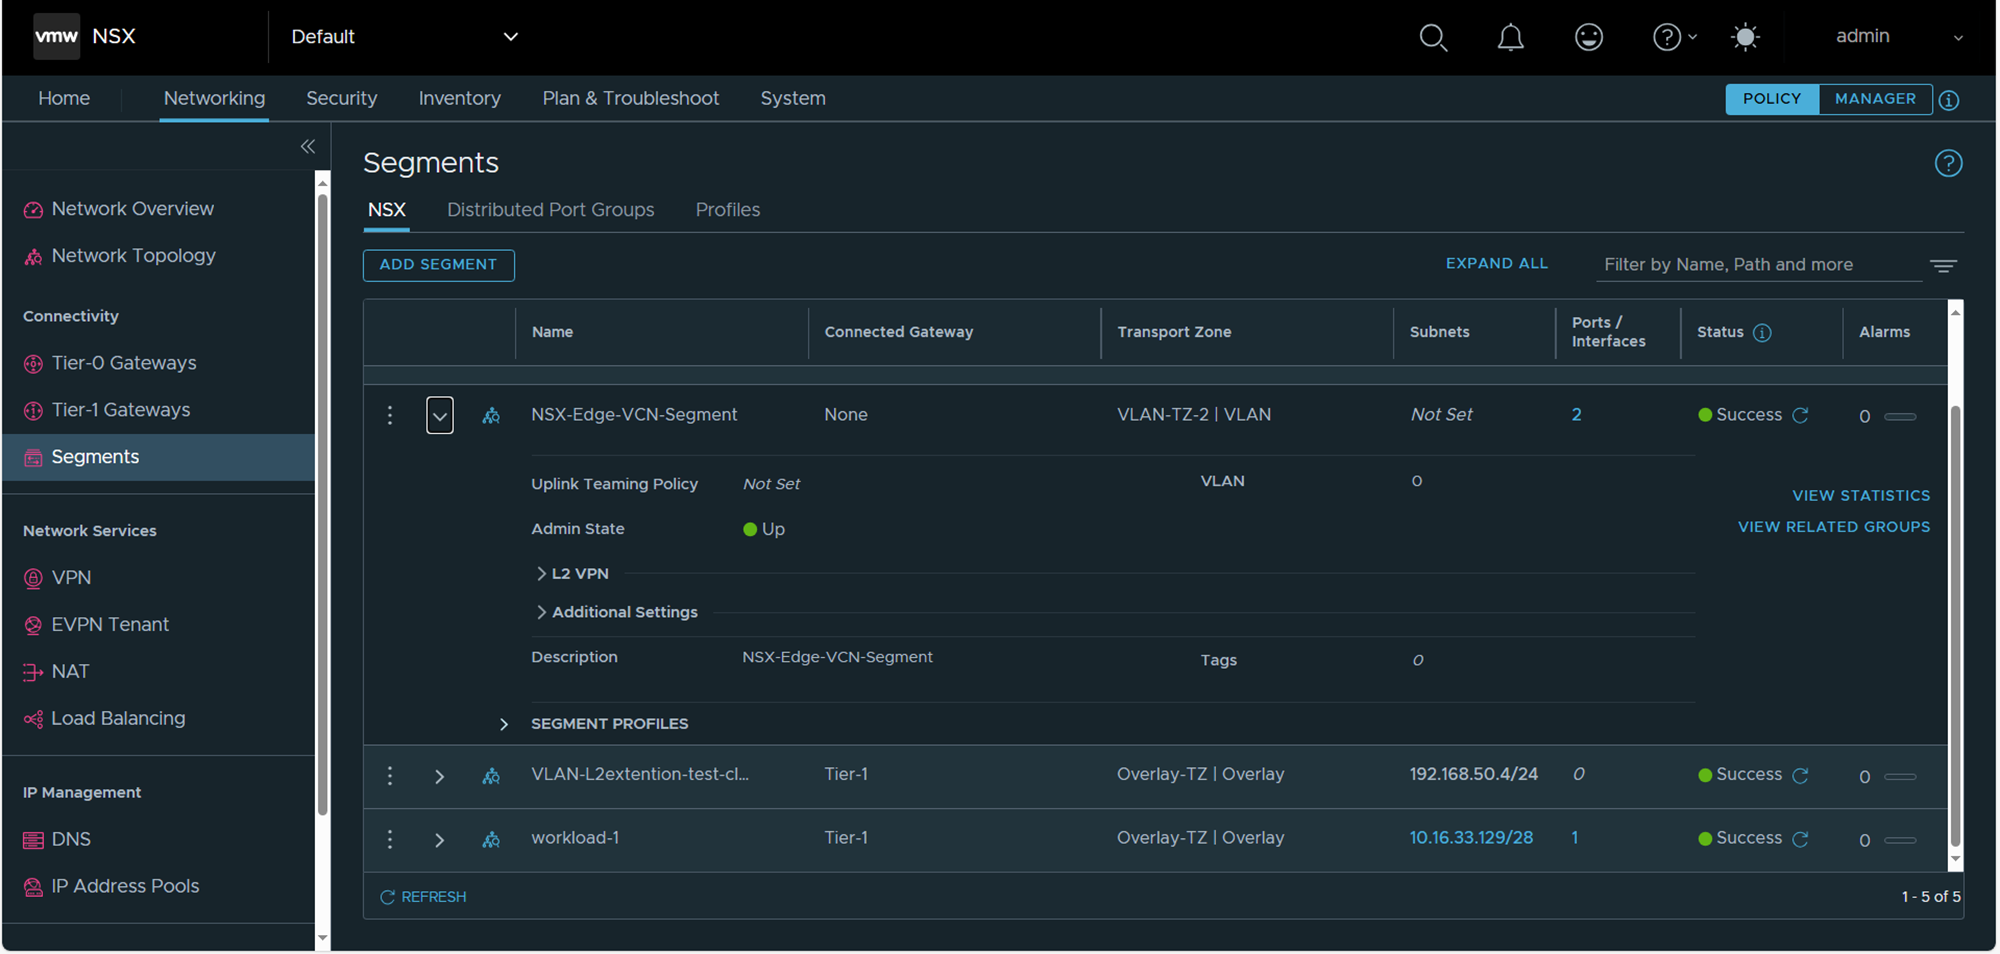The width and height of the screenshot is (2000, 954).
Task: Focus the Filter by Name field
Action: tap(1759, 265)
